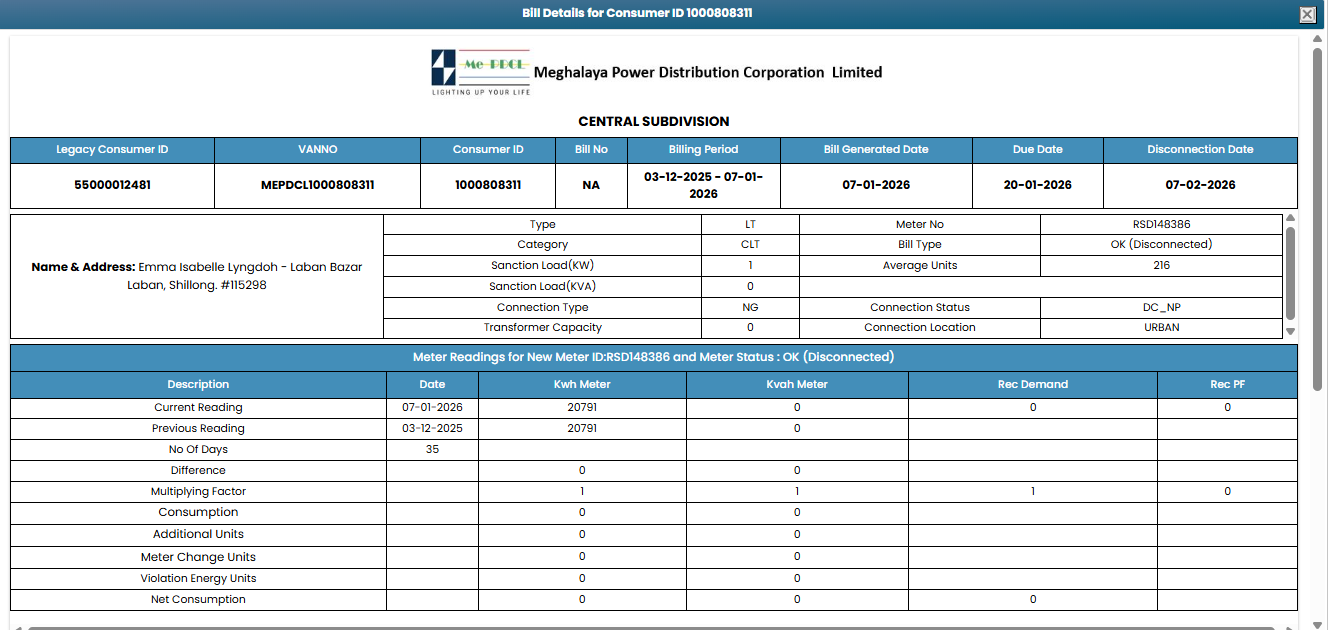Click the Sanction Load(KW) label

click(543, 266)
